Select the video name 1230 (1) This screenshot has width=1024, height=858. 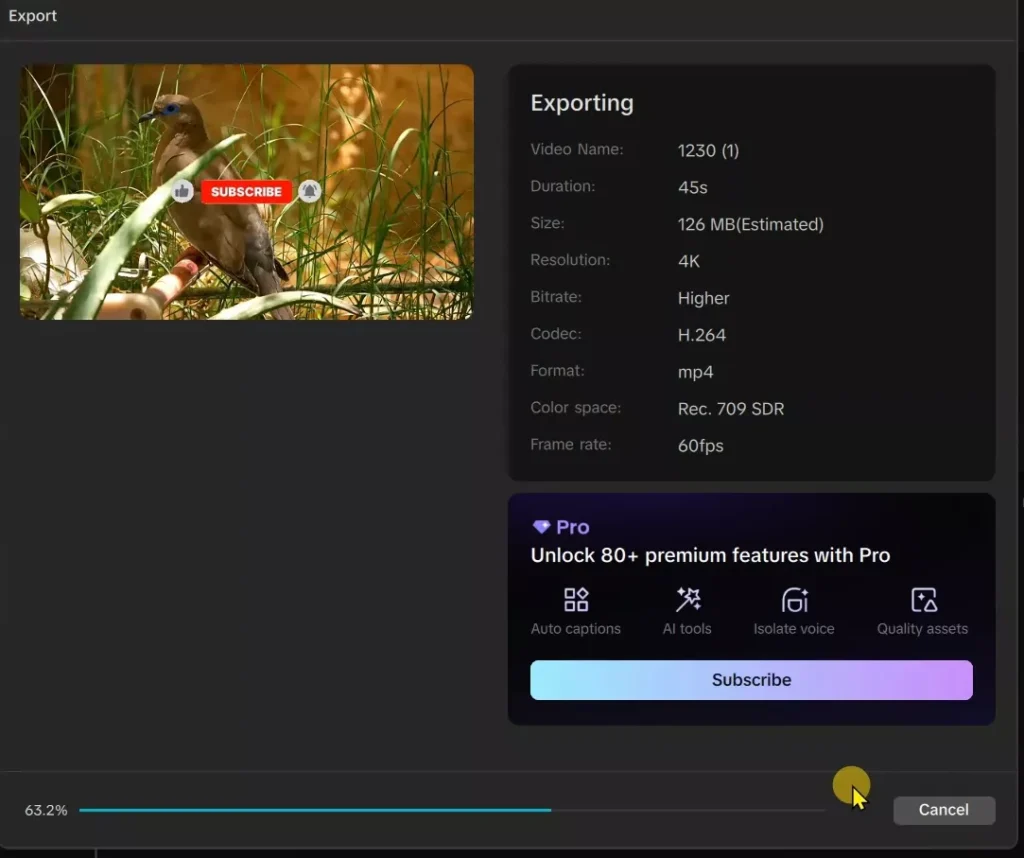(x=708, y=150)
